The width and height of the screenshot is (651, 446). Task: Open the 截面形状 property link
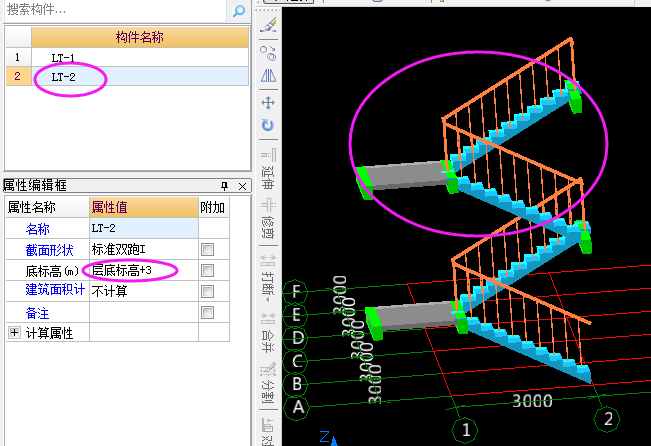click(x=49, y=250)
